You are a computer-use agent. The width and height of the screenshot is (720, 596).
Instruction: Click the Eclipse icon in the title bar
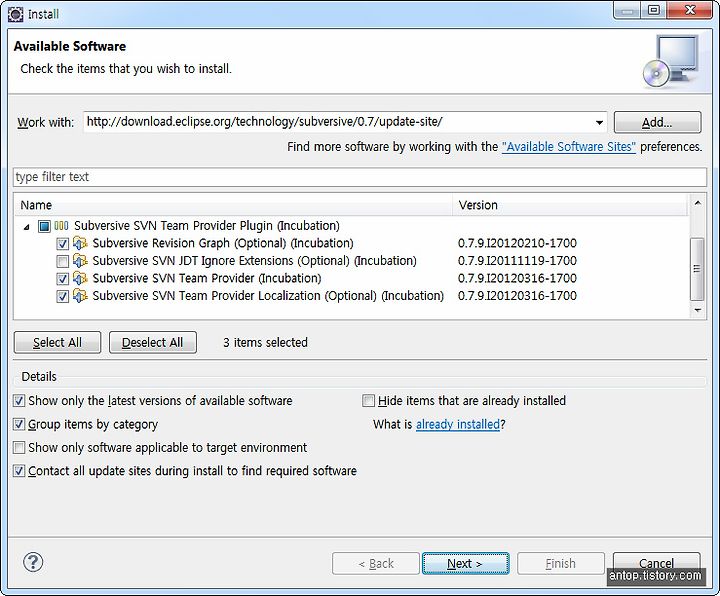16,14
